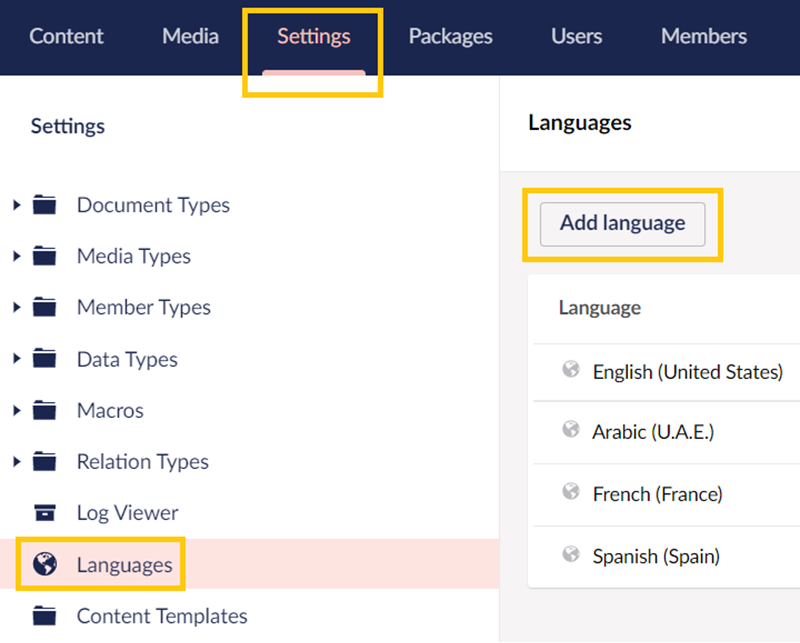Click the Media Types folder icon
The image size is (800, 643).
click(45, 256)
